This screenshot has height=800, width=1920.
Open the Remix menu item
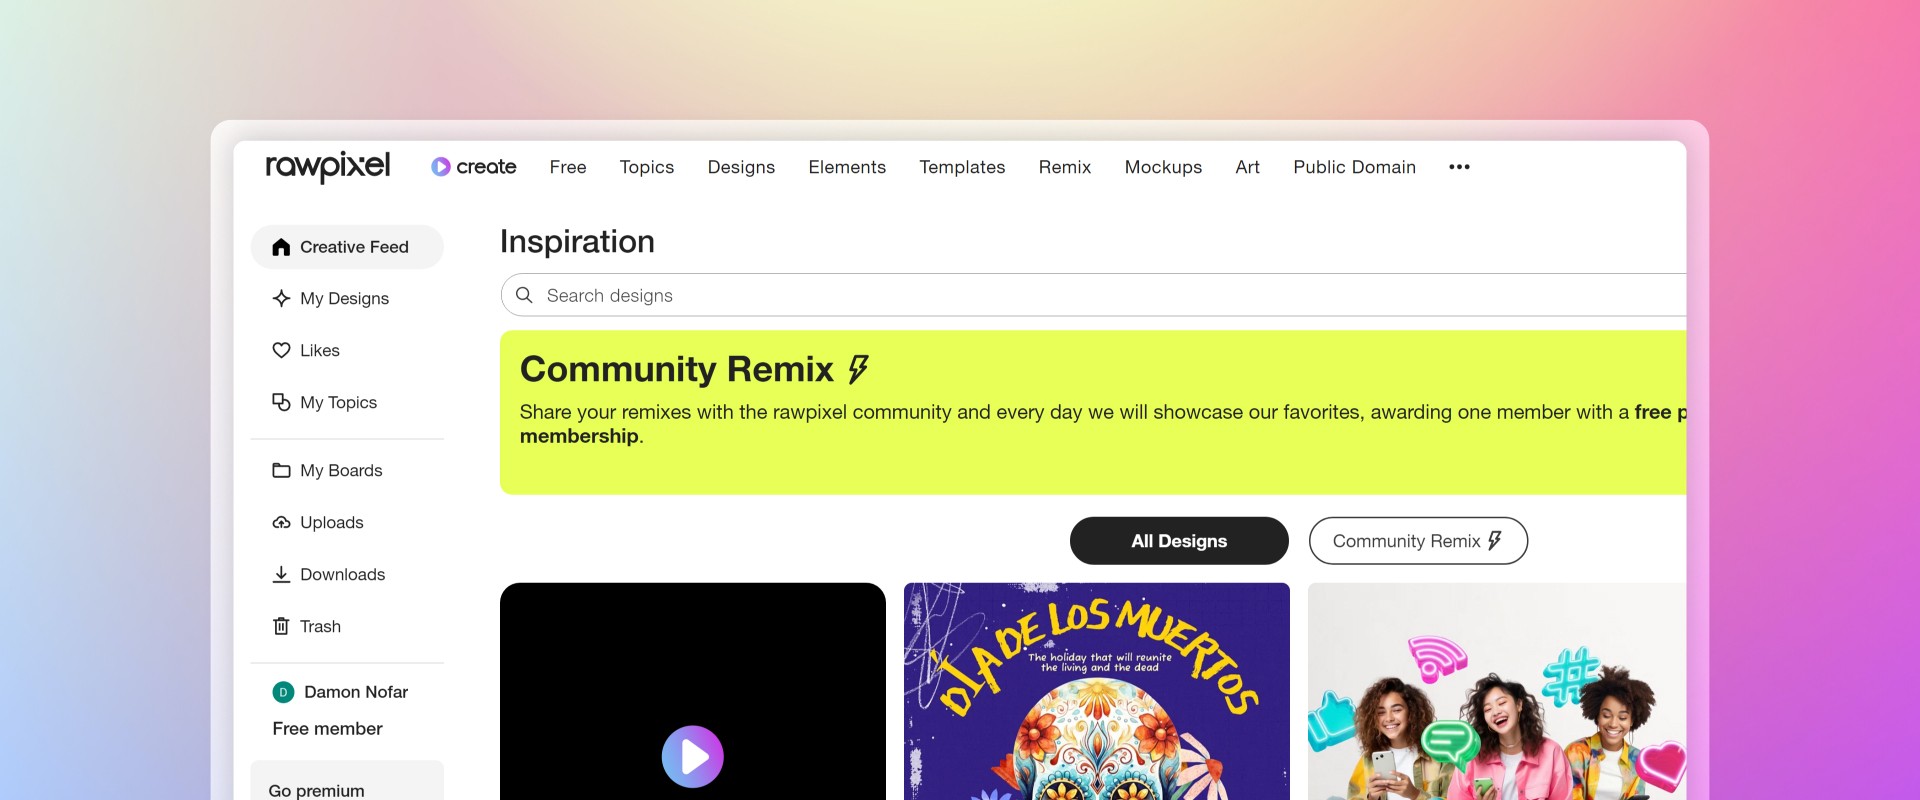[x=1065, y=167]
